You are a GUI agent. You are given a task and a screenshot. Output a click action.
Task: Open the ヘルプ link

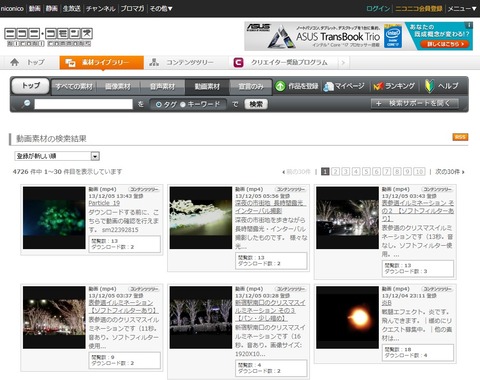point(448,86)
